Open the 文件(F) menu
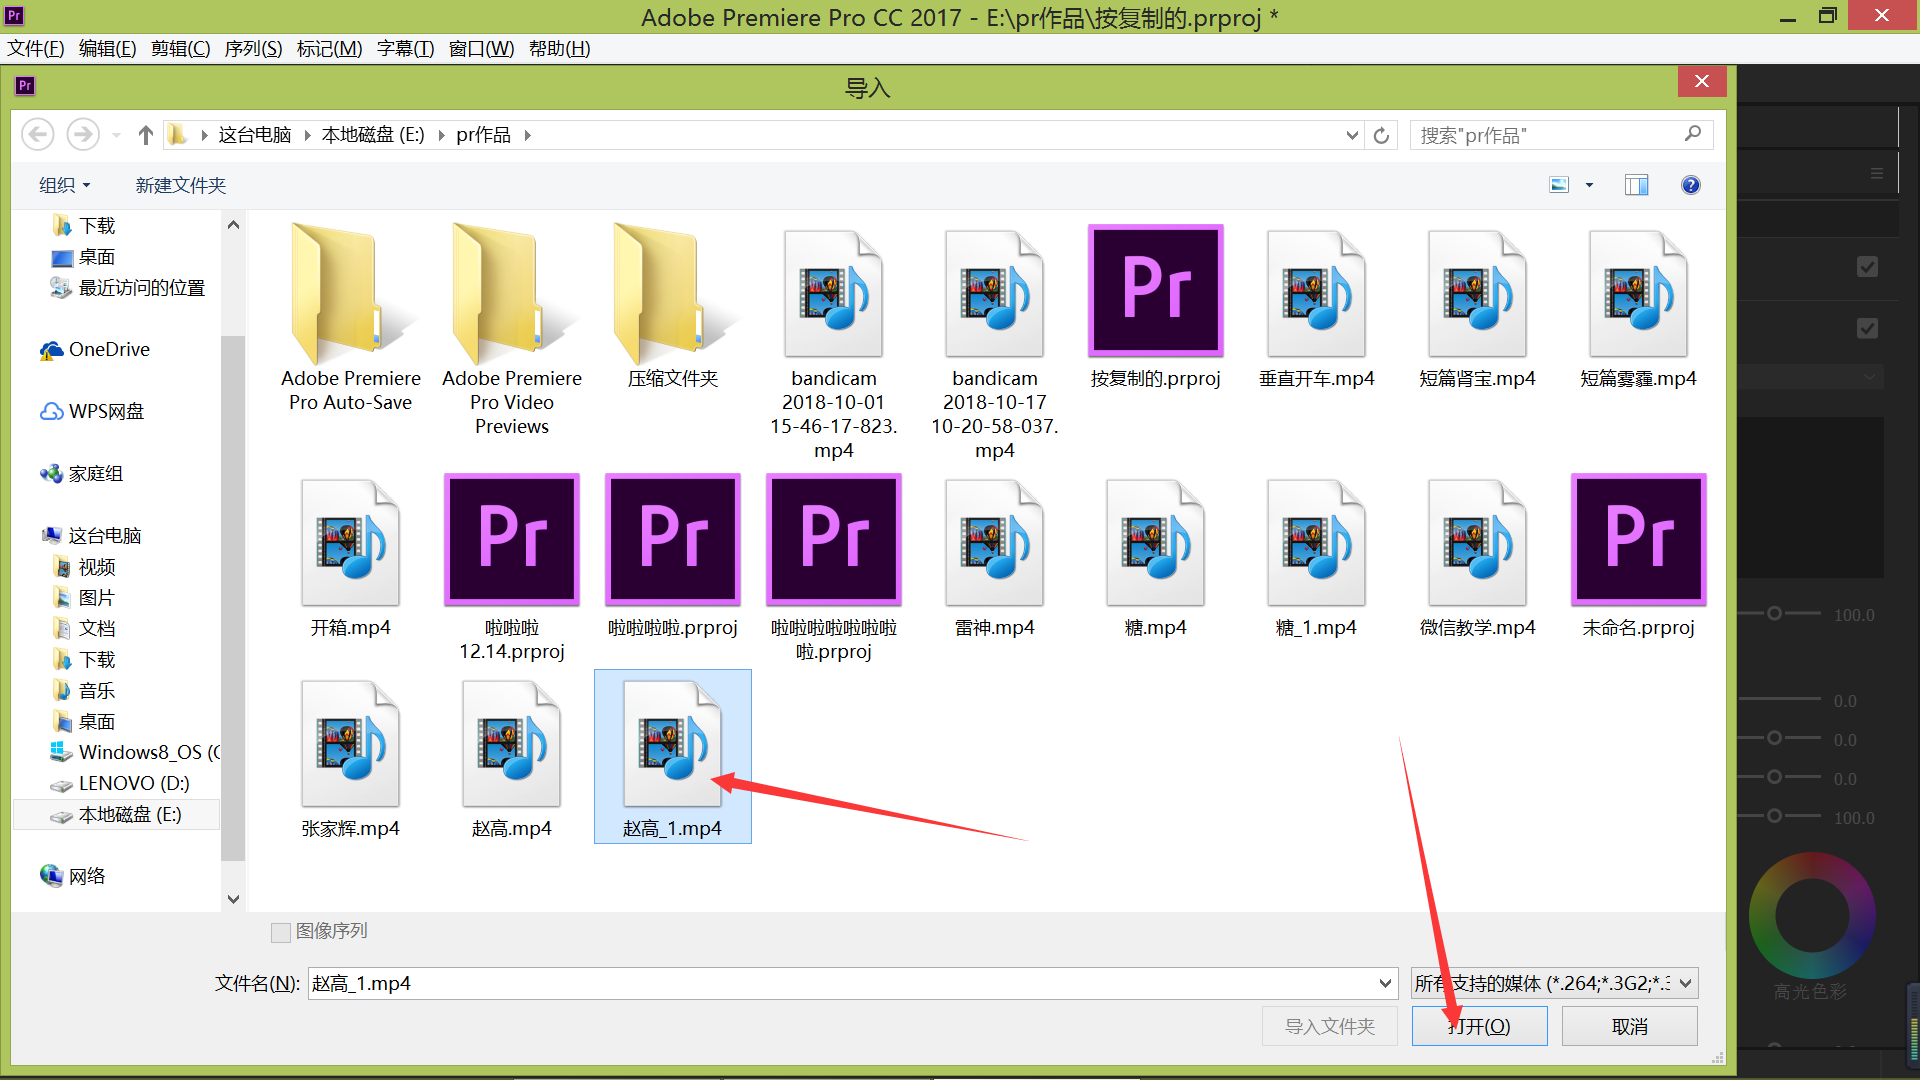1920x1080 pixels. (36, 48)
